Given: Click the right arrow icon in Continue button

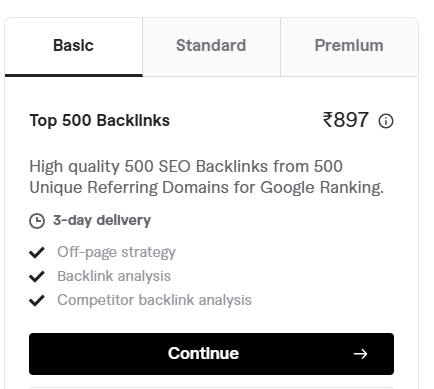Looking at the screenshot, I should (360, 354).
